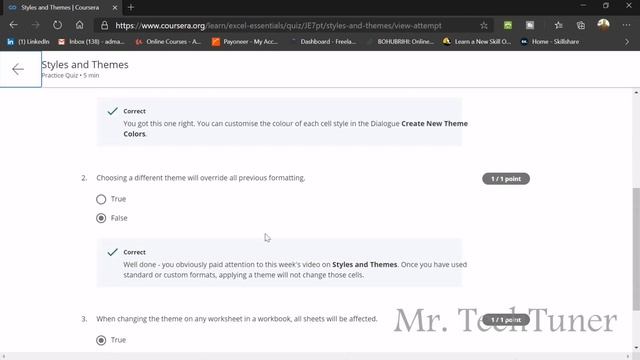Select True for question 3
Image resolution: width=640 pixels, height=360 pixels.
pyautogui.click(x=101, y=340)
